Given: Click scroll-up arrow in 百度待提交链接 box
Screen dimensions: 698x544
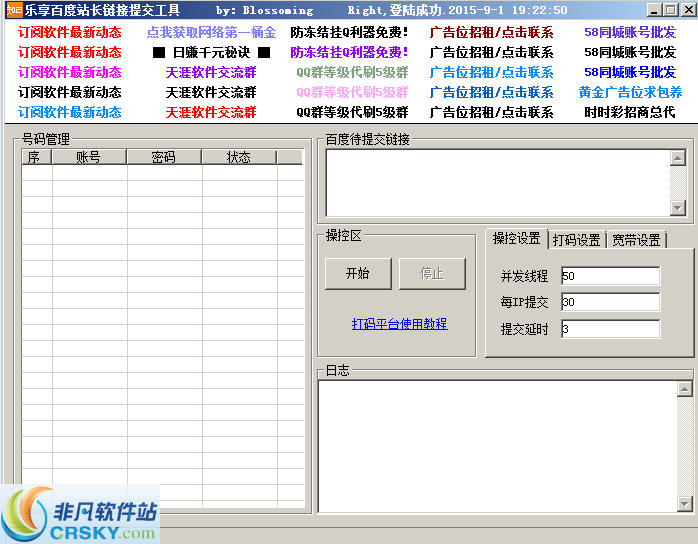Looking at the screenshot, I should point(678,158).
